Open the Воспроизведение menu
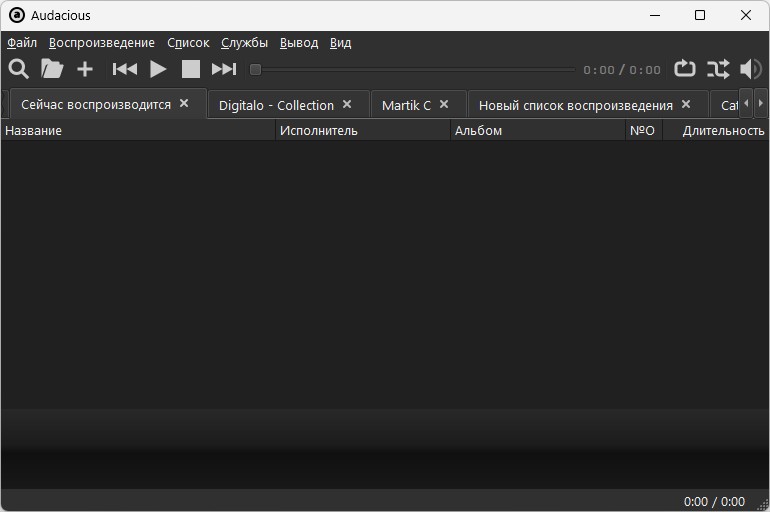Screen dimensions: 770x512 (x=102, y=43)
